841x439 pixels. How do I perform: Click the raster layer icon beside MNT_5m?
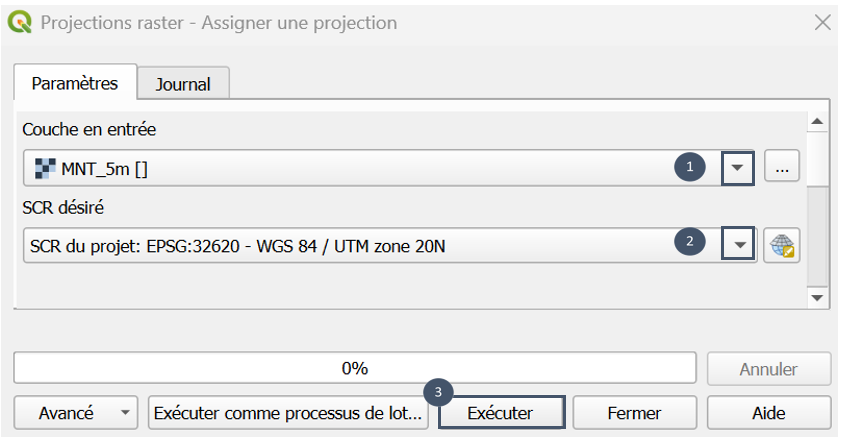pos(45,169)
